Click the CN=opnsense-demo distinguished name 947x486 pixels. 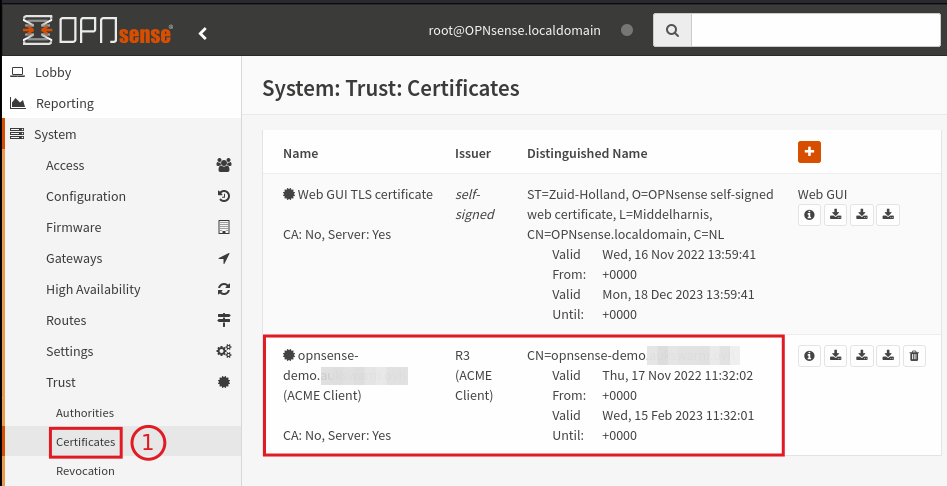(633, 356)
